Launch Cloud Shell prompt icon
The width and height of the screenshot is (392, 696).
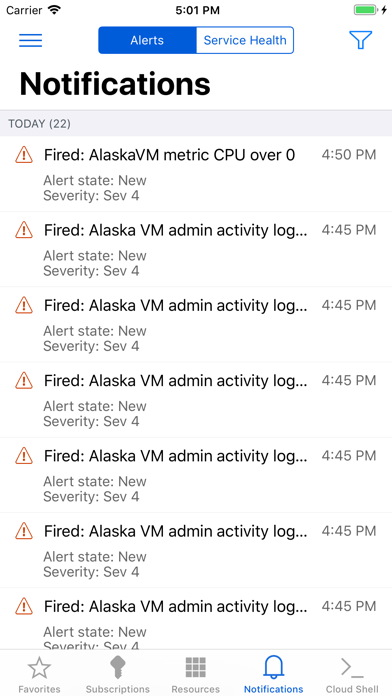click(x=352, y=668)
